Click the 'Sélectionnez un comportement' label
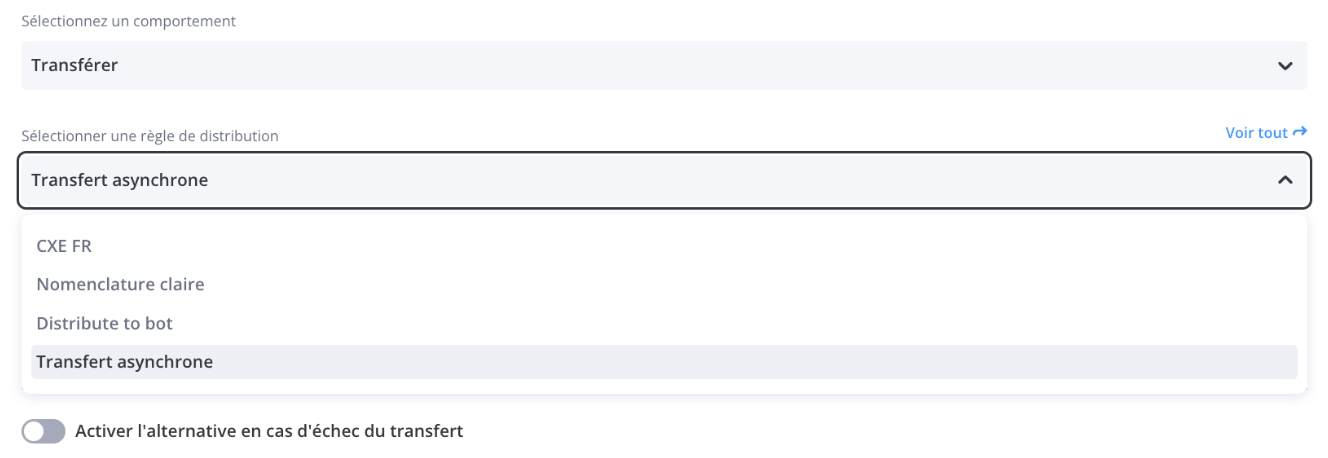 (129, 21)
